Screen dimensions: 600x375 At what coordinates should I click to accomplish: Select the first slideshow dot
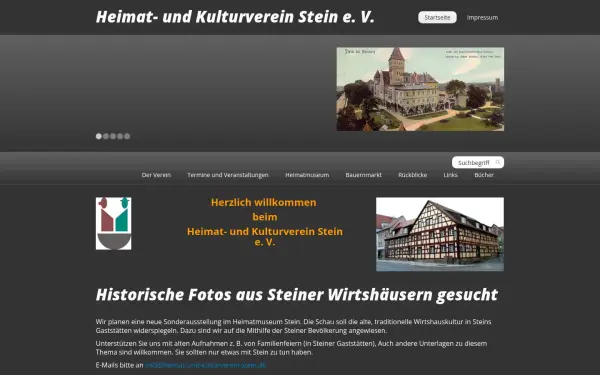pos(99,136)
